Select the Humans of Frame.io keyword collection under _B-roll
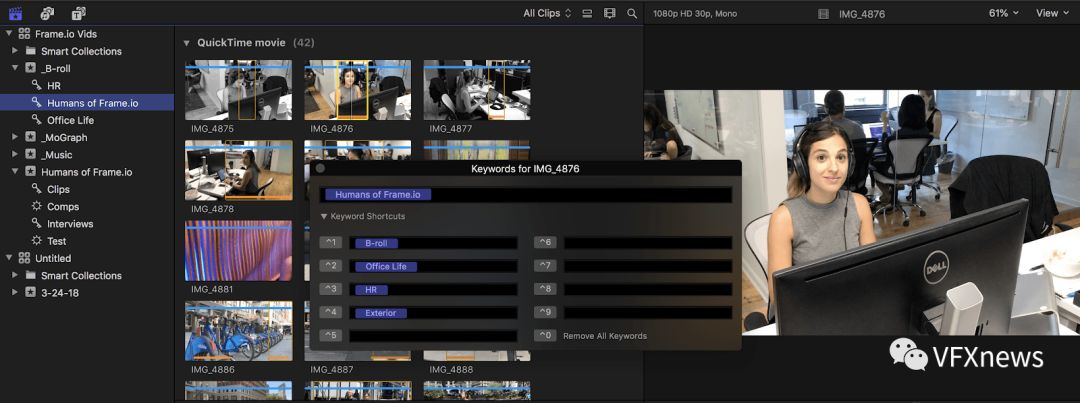The image size is (1080, 403). click(x=91, y=103)
